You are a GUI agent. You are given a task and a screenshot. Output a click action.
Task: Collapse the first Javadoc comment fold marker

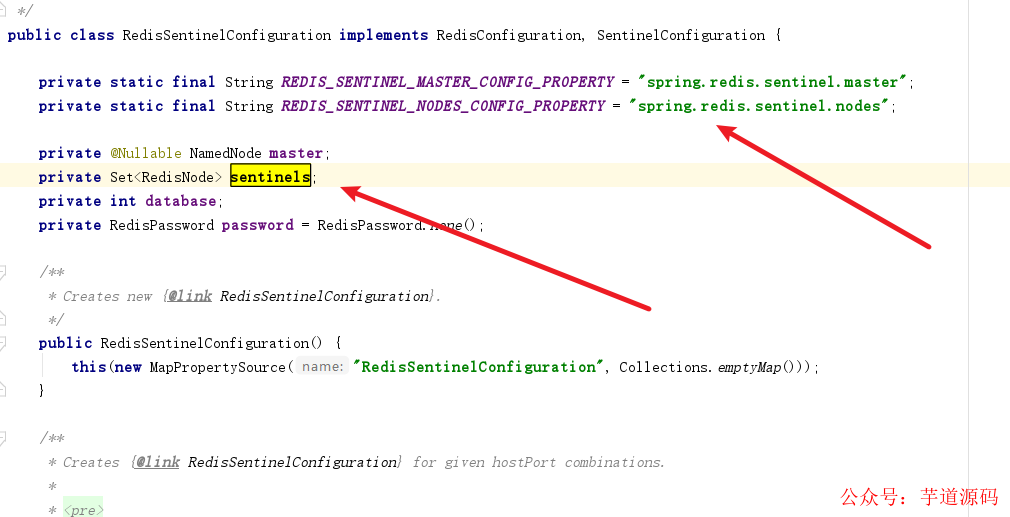point(4,272)
